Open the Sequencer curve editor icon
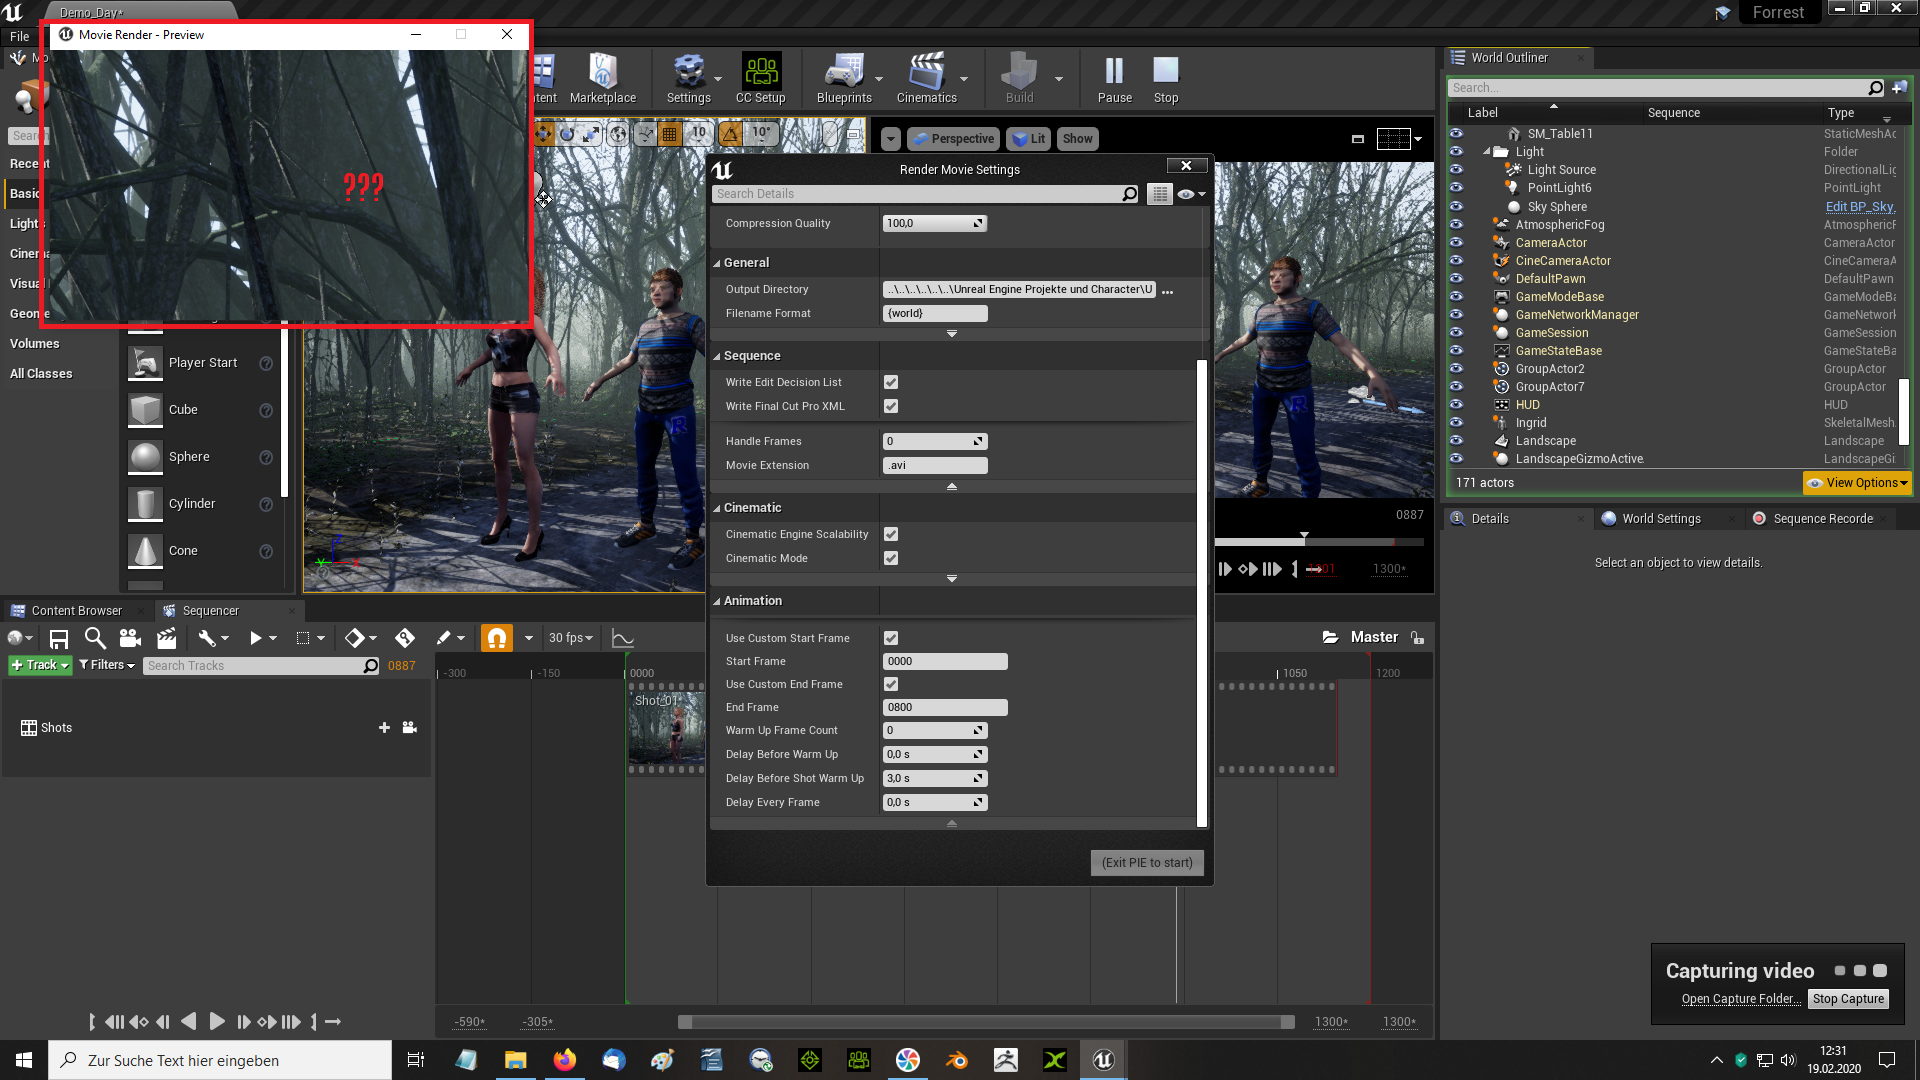Screen dimensions: 1920x1080 click(622, 638)
